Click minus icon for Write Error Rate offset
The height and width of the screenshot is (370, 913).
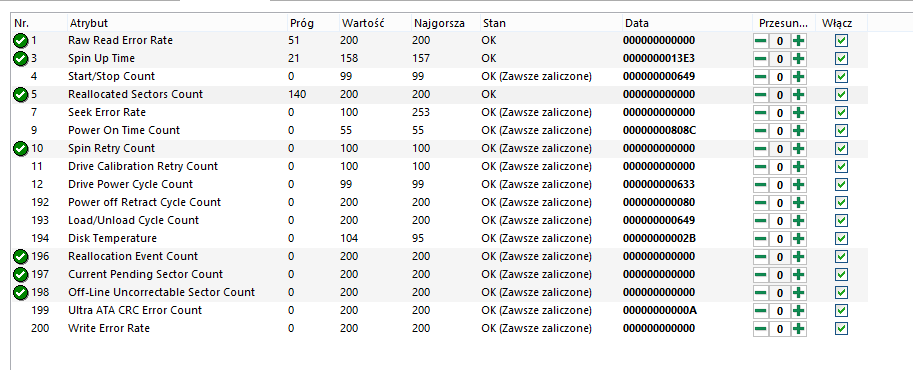tap(760, 329)
